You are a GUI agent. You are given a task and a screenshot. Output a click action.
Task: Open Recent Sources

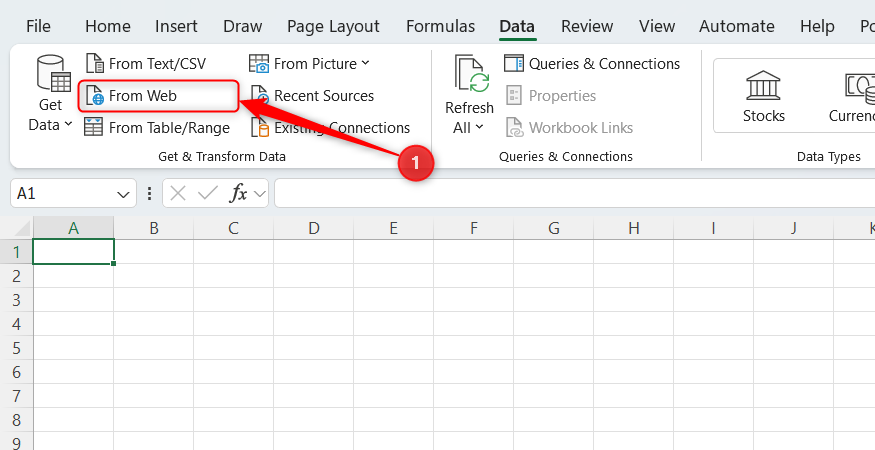(x=312, y=96)
